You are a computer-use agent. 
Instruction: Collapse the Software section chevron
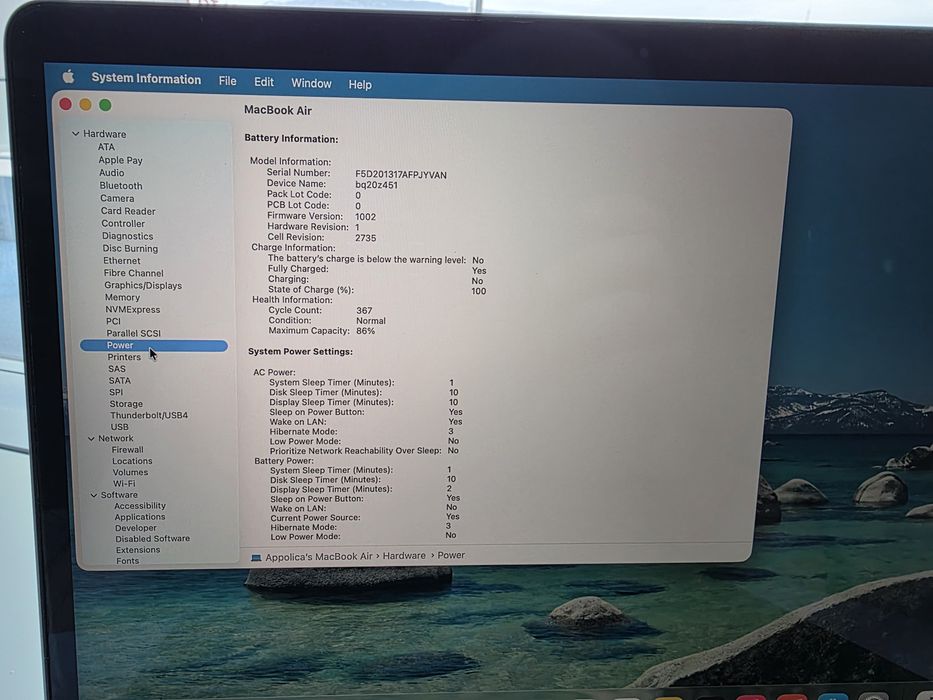pos(93,495)
